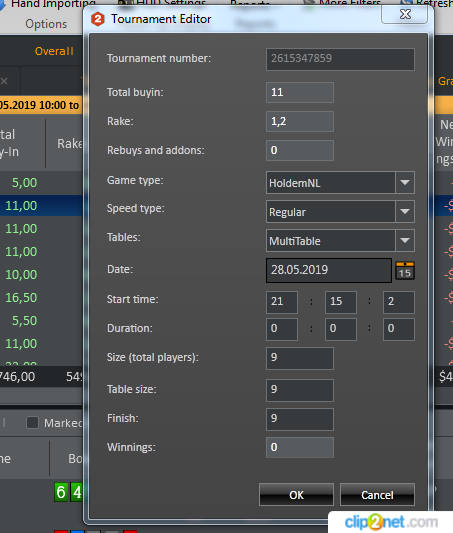Select the 5,50 buy-in row
This screenshot has height=533, width=453.
pyautogui.click(x=41, y=321)
